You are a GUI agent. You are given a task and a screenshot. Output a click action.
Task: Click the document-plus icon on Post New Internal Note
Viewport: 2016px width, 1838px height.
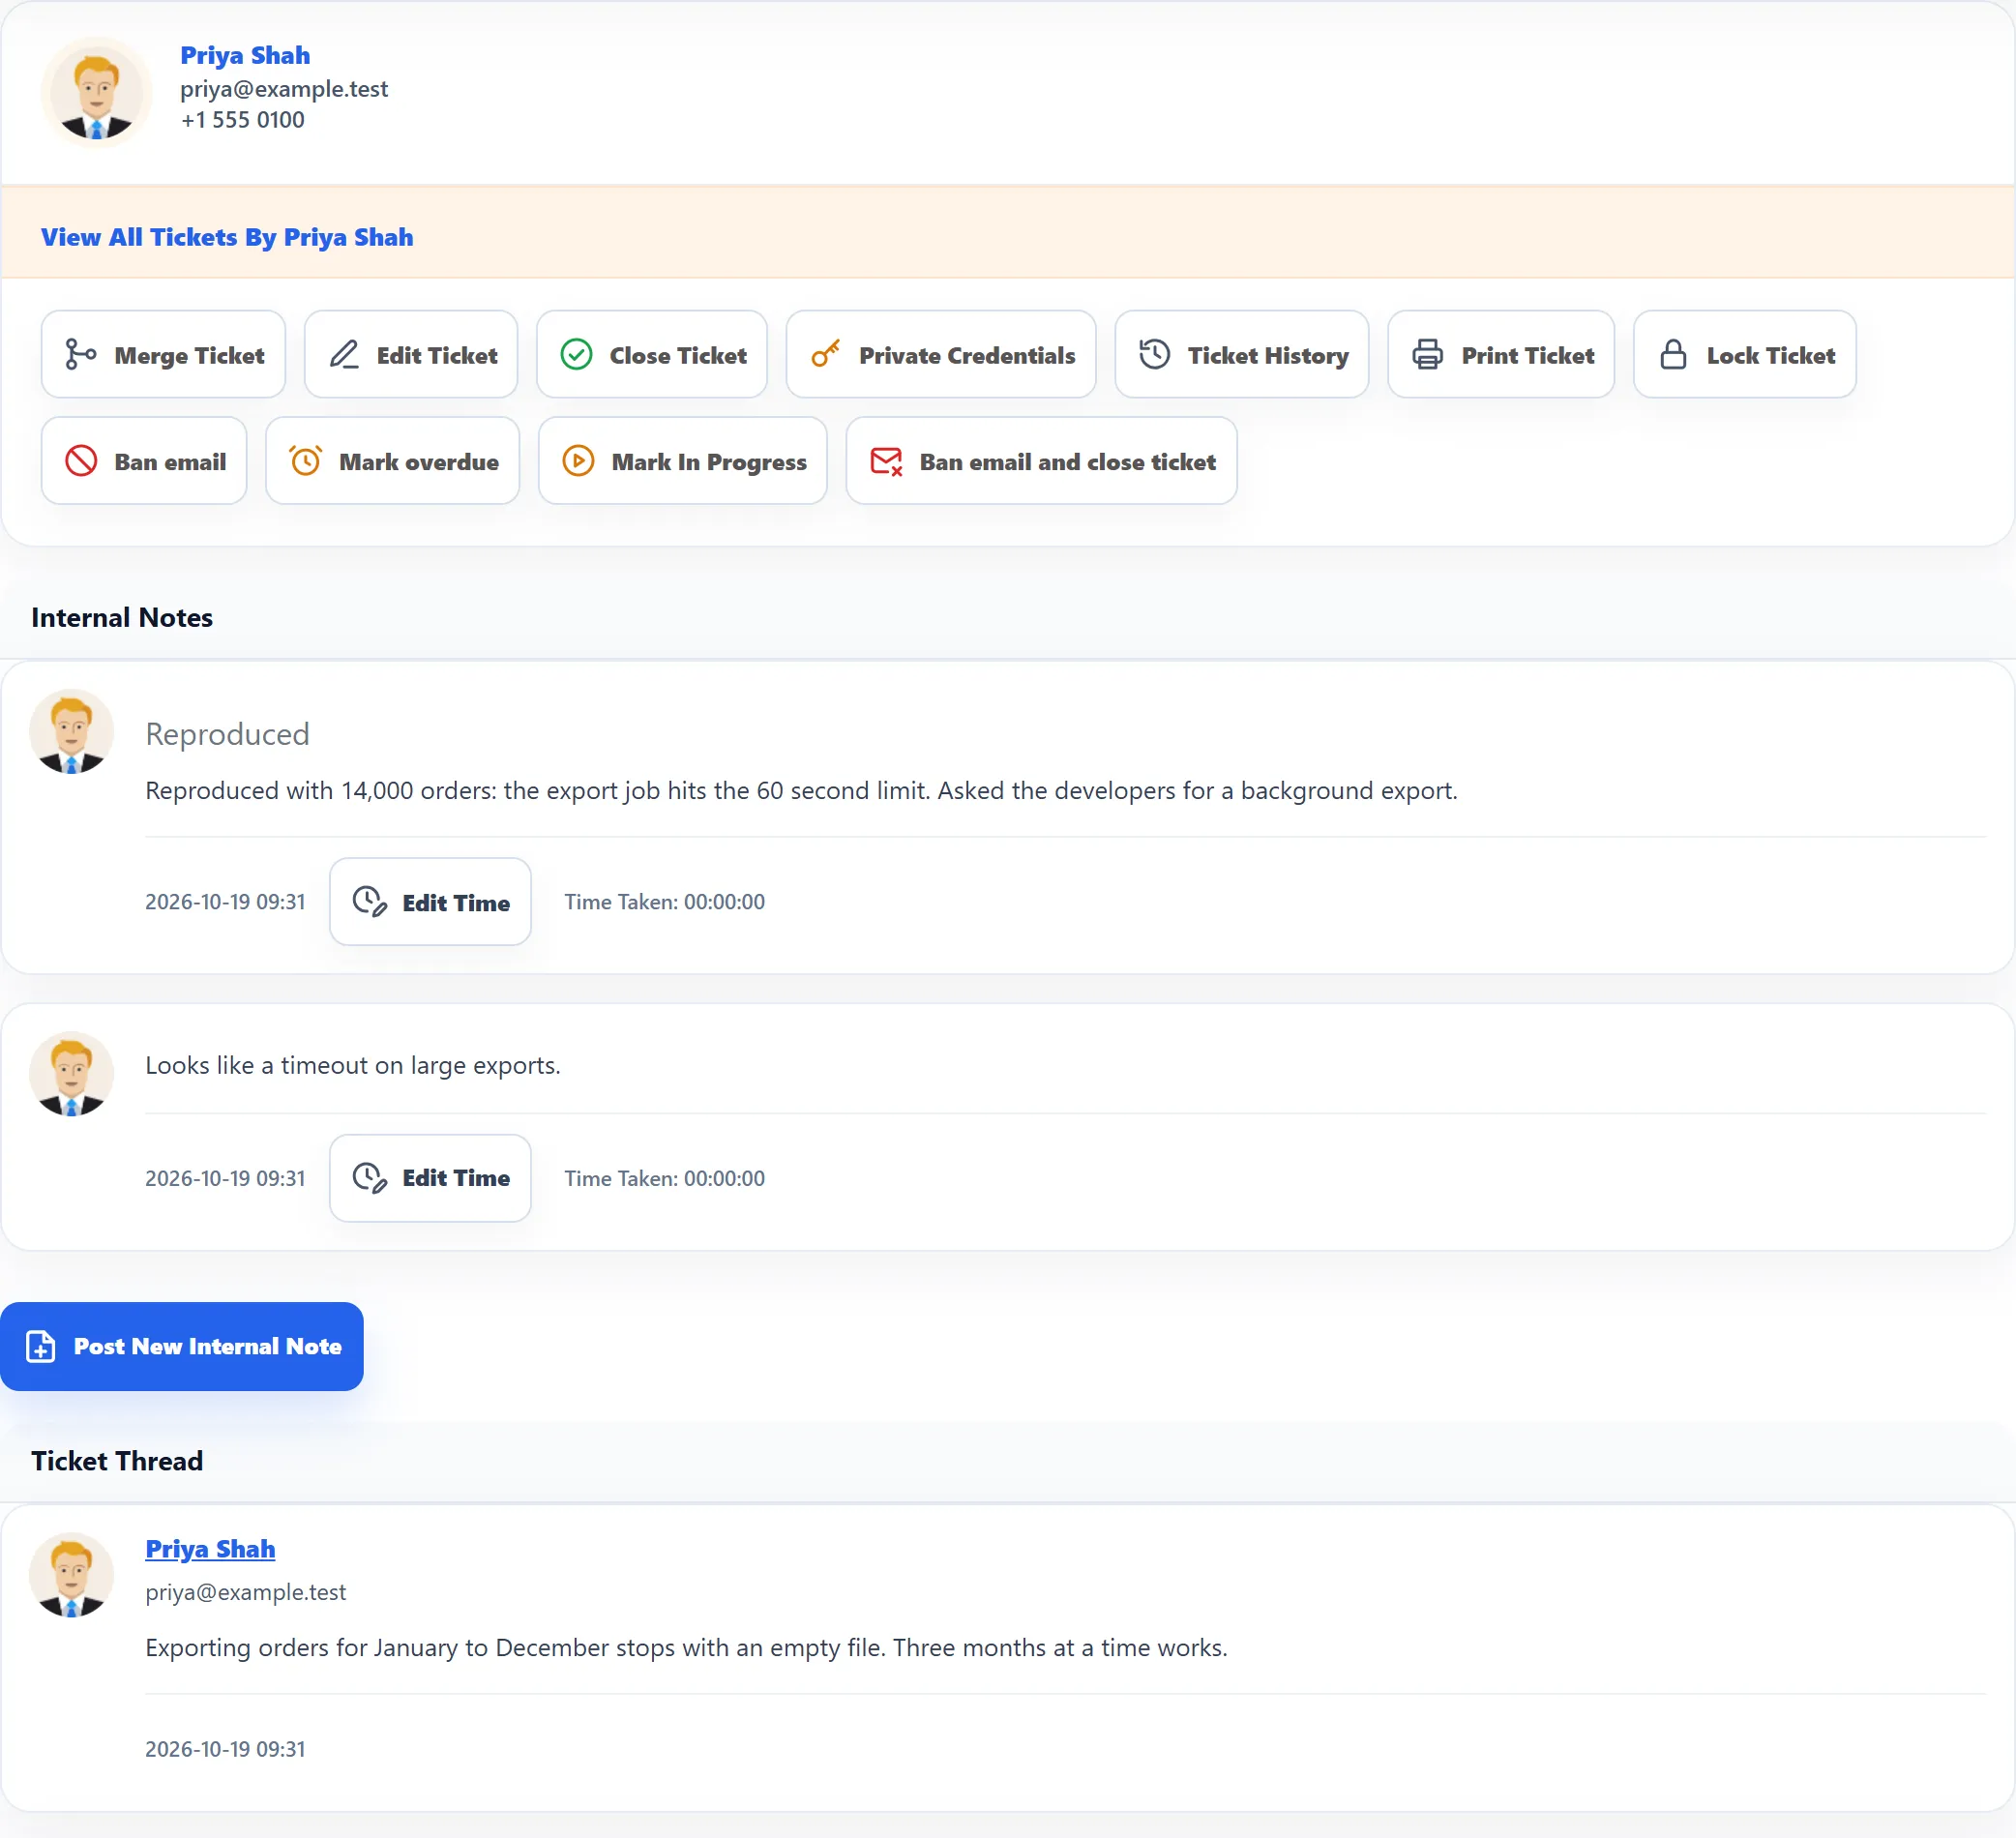[40, 1346]
